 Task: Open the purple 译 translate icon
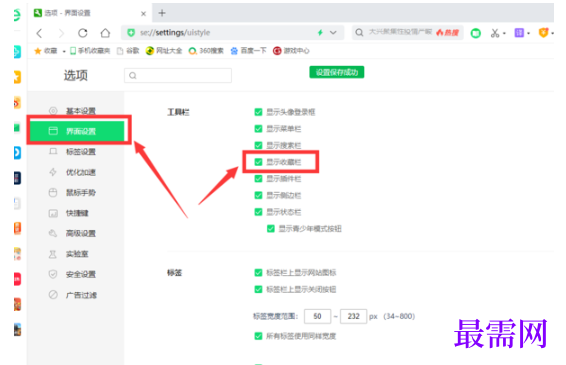519,33
